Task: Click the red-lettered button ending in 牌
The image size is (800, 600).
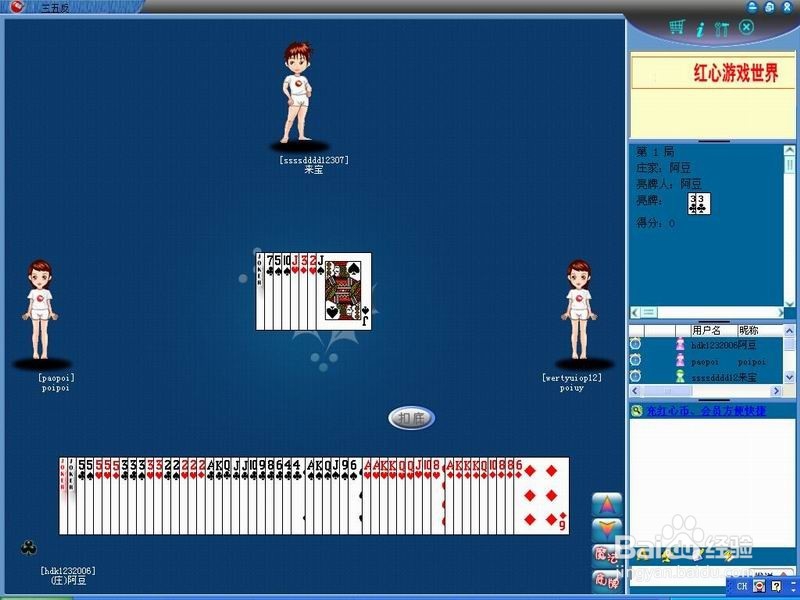Action: (x=607, y=581)
